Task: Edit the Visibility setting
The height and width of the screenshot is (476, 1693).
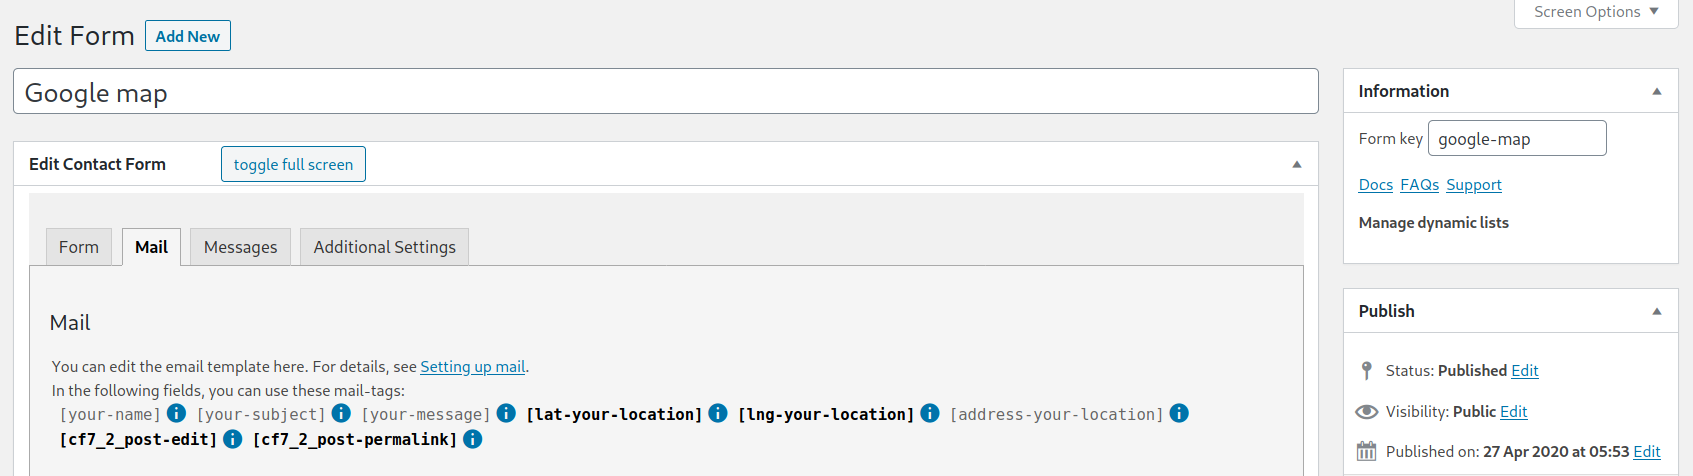Action: [x=1514, y=412]
